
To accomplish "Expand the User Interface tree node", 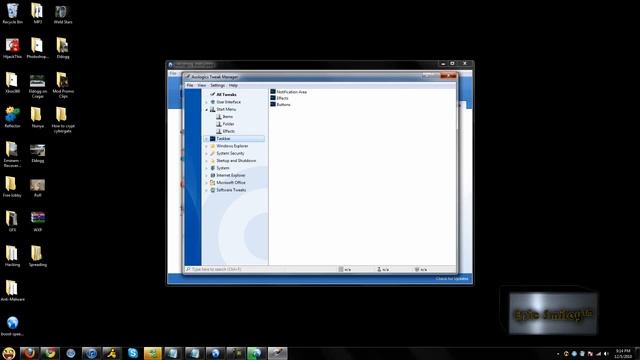I will [x=207, y=102].
